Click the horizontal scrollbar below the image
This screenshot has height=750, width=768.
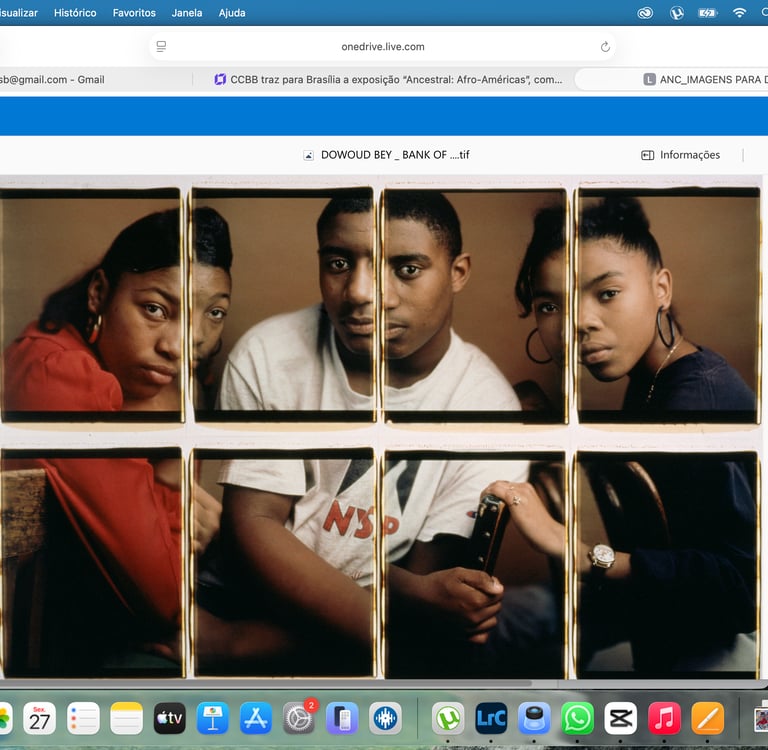click(x=266, y=682)
